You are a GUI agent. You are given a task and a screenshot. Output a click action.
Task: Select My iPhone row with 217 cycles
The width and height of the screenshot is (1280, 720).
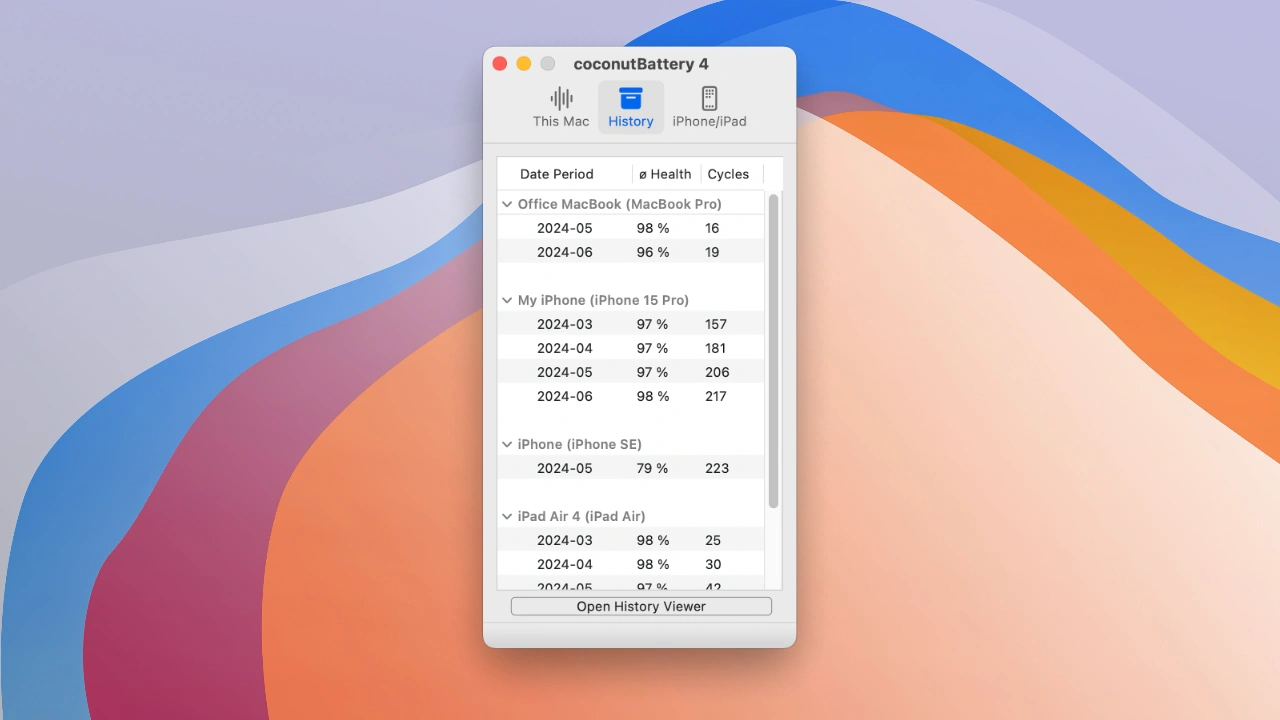(630, 396)
